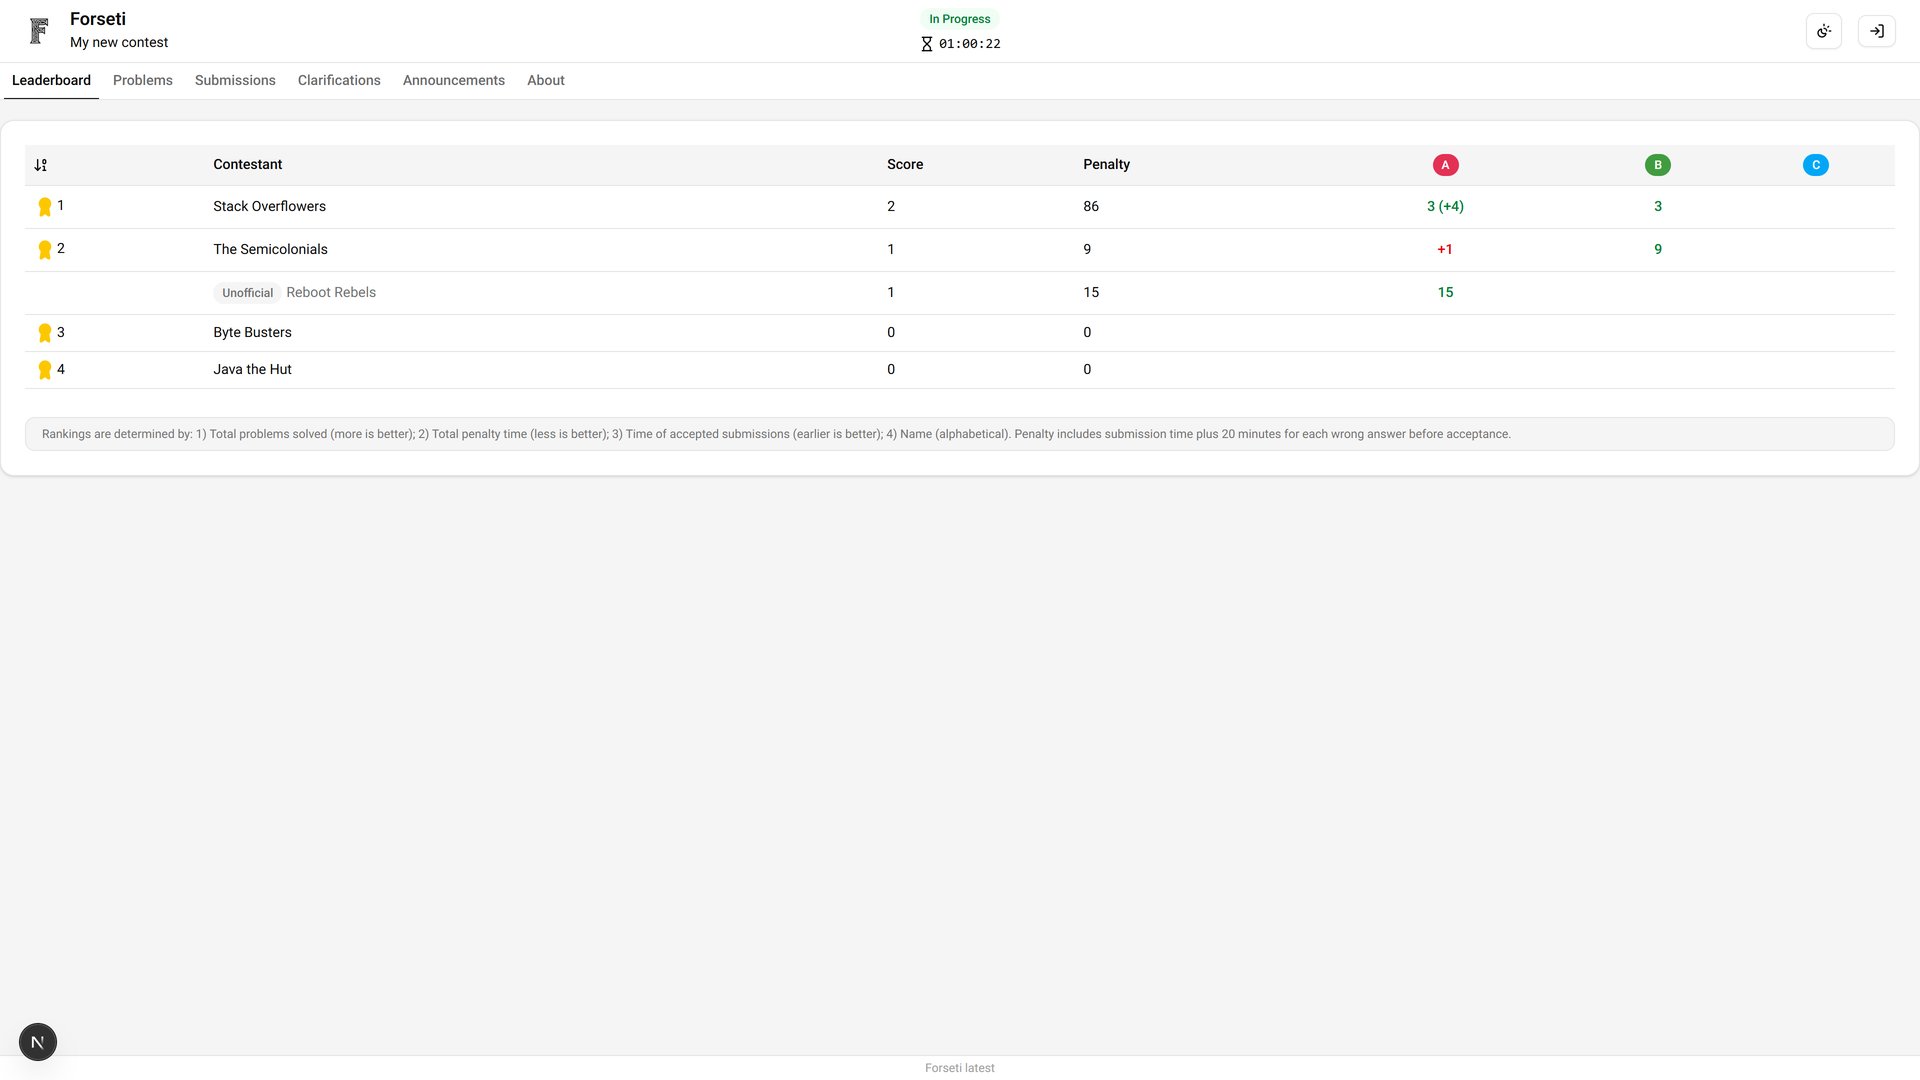
Task: Click the sign-out icon at top right
Action: pyautogui.click(x=1877, y=31)
